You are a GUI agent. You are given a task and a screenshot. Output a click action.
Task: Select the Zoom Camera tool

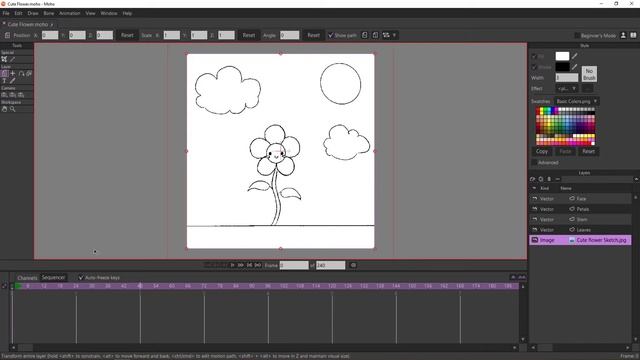(13, 95)
